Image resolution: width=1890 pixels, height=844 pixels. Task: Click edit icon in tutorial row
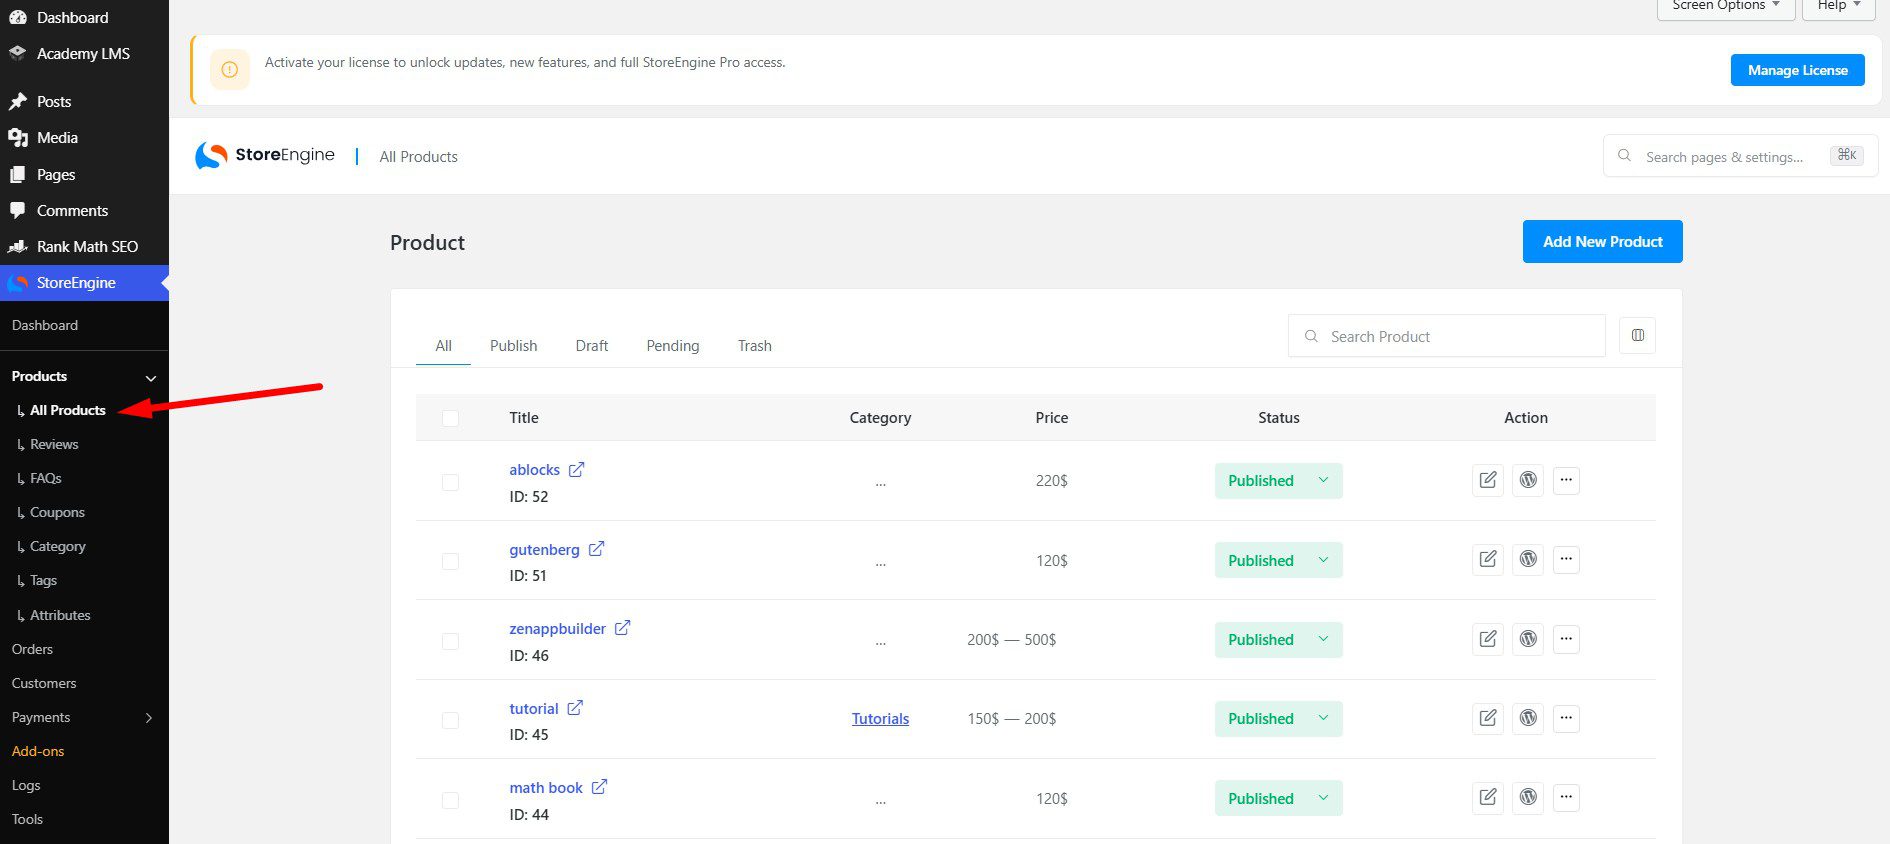(x=1488, y=718)
